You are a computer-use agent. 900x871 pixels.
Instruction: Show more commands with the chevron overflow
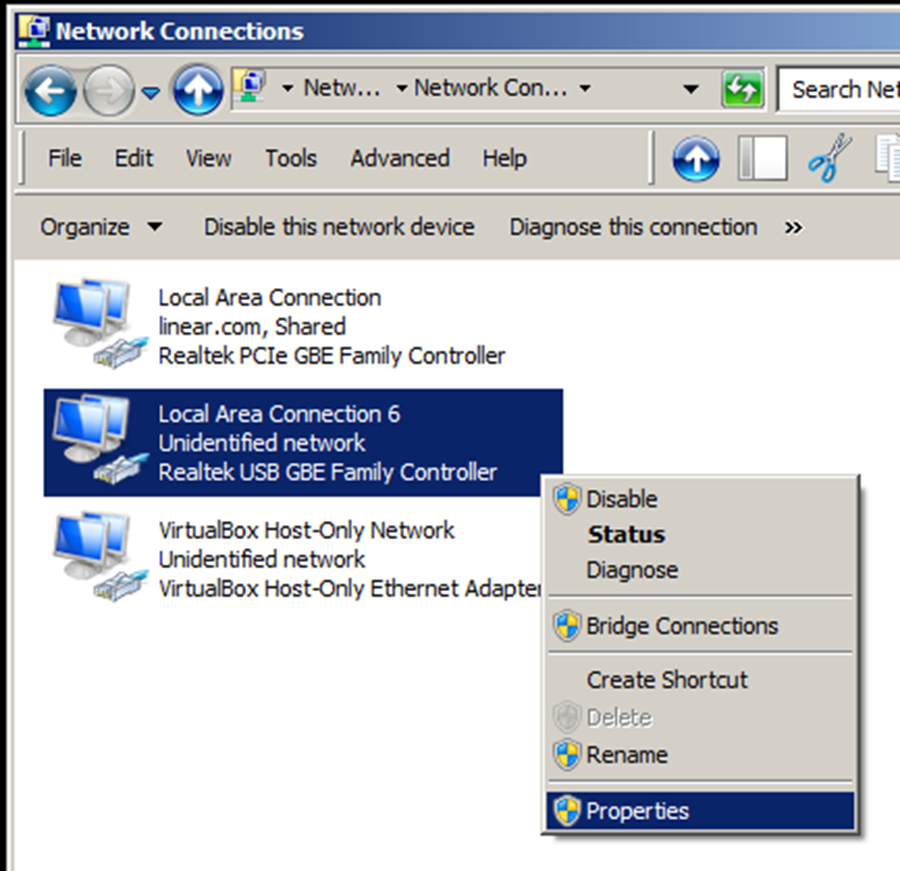tap(793, 228)
